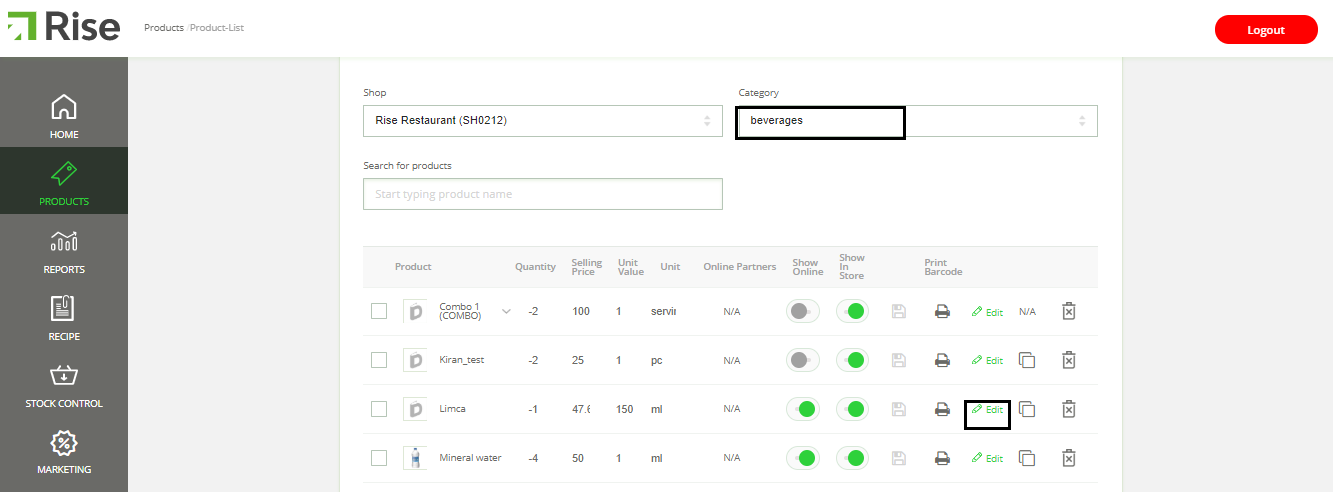
Task: Delete the Limca product
Action: [1068, 409]
